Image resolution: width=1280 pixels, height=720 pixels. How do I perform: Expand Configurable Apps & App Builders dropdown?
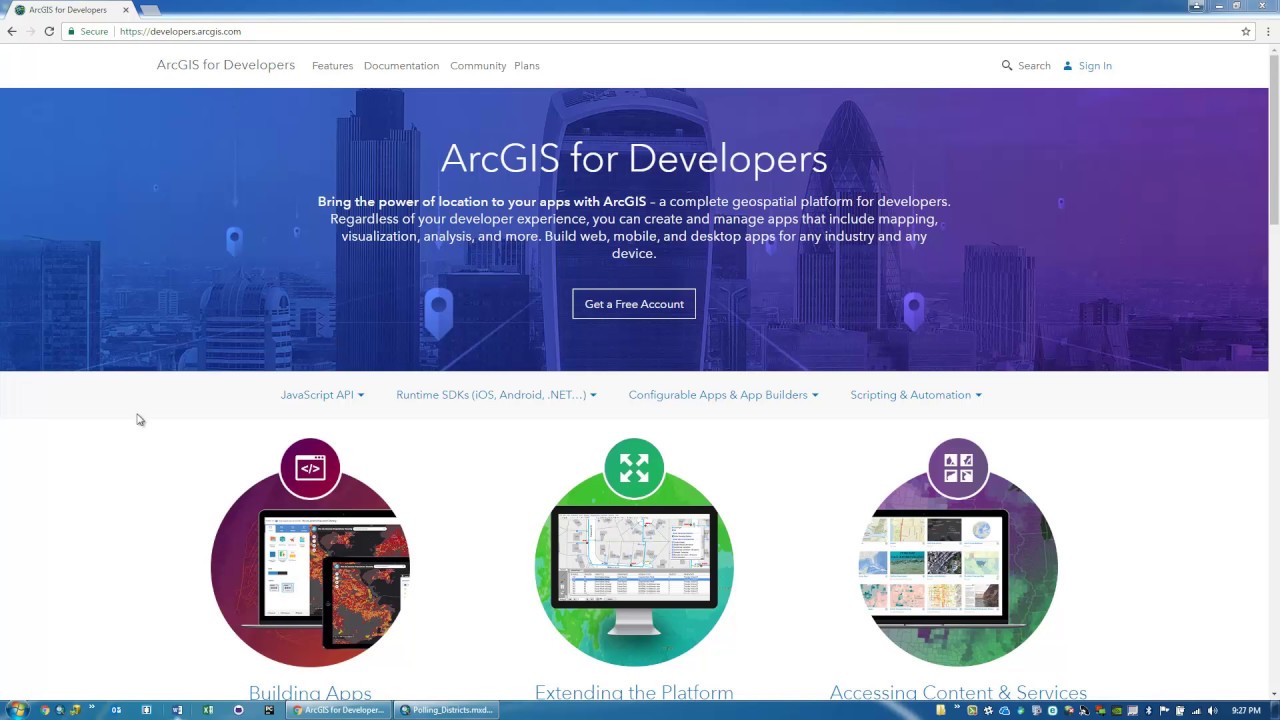tap(723, 395)
